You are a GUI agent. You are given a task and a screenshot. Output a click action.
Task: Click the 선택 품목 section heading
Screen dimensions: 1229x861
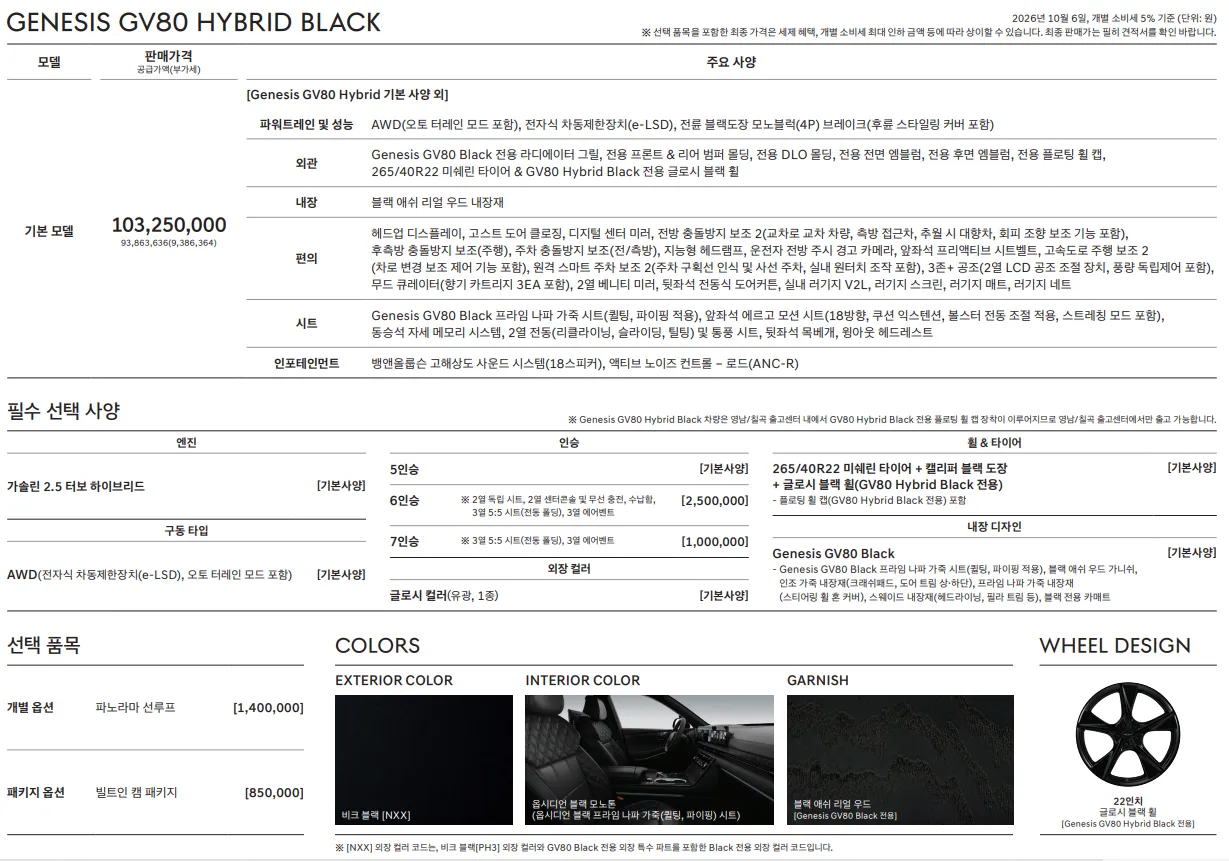[x=43, y=645]
